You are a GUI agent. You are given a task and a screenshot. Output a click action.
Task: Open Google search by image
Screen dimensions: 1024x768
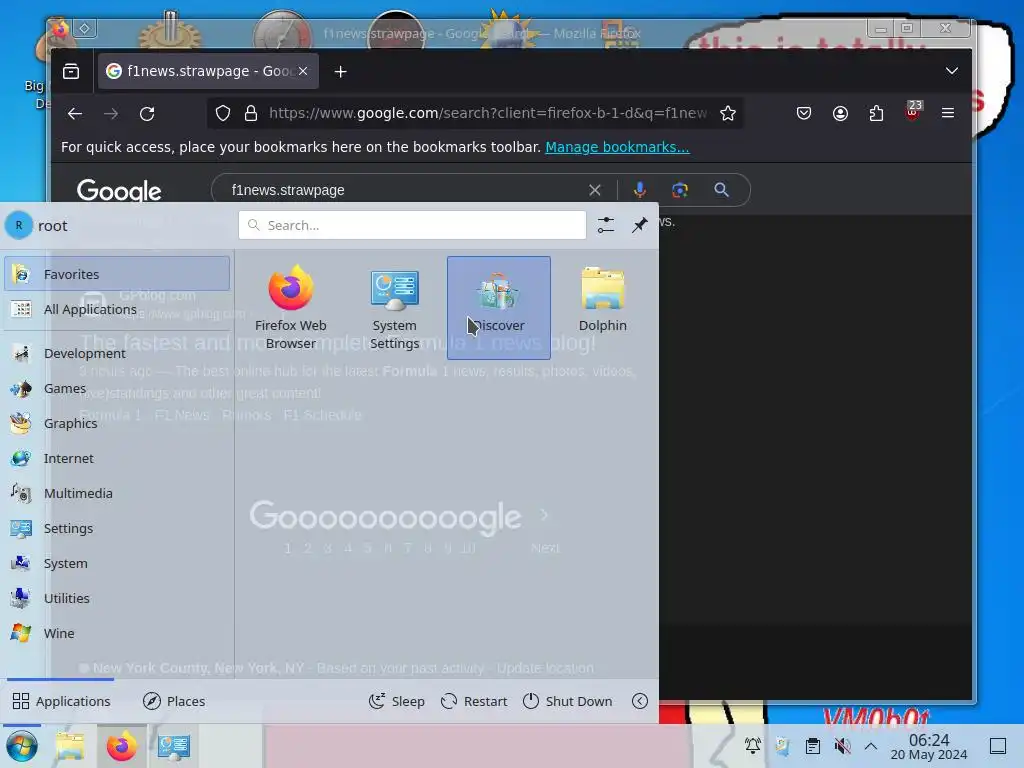[x=680, y=190]
